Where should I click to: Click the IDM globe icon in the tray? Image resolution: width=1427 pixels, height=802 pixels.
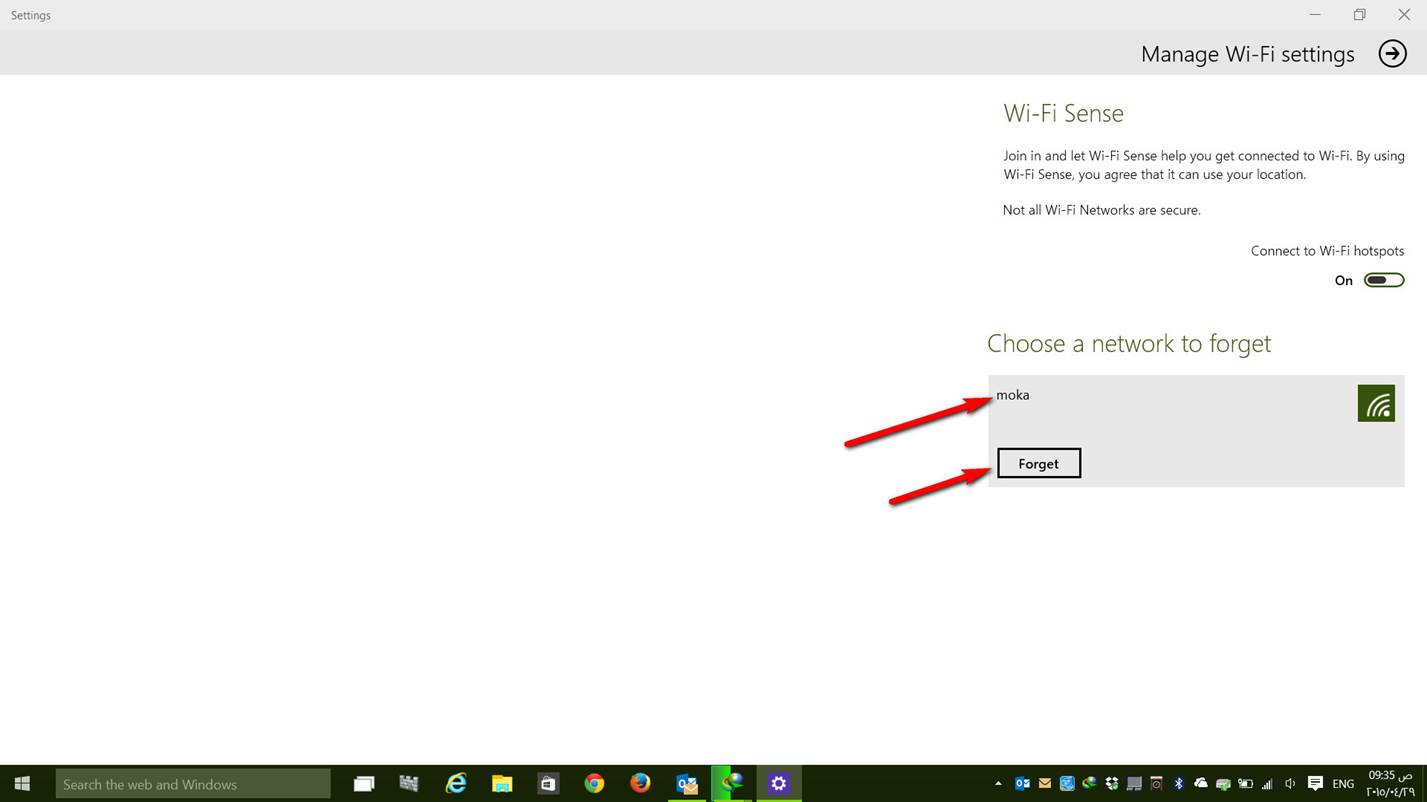1089,784
